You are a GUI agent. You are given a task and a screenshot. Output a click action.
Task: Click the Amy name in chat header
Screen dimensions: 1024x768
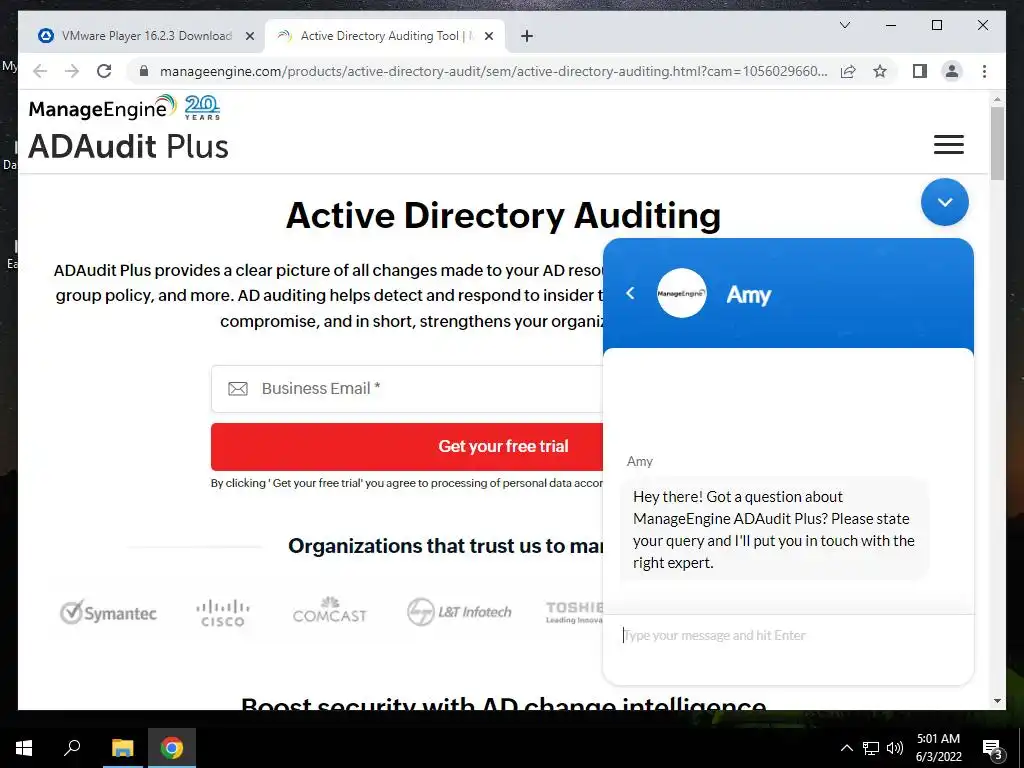point(748,295)
